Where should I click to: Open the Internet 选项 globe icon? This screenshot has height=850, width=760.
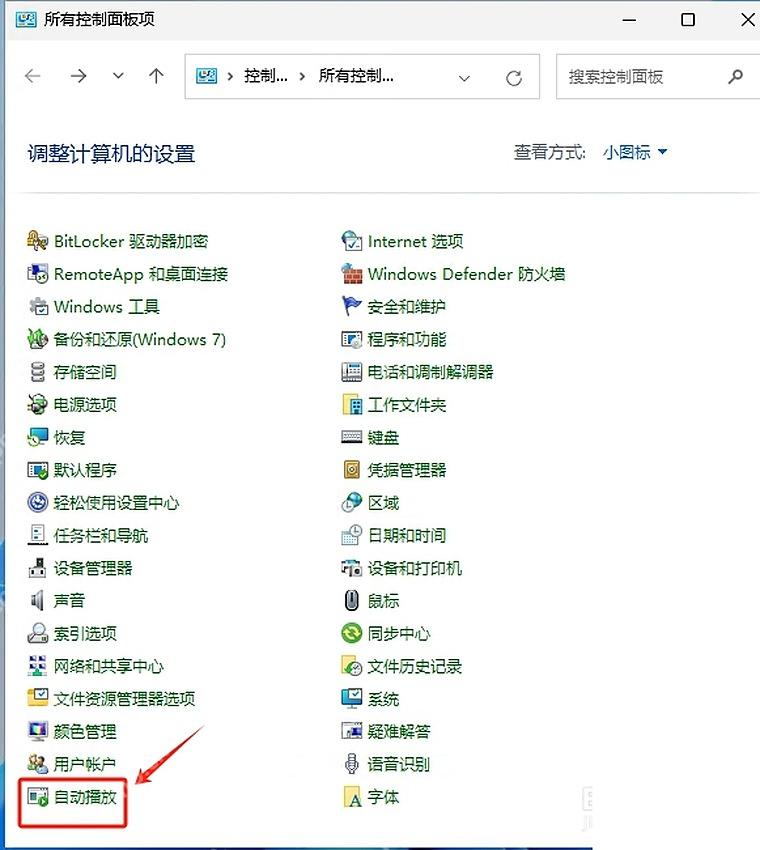[x=351, y=241]
